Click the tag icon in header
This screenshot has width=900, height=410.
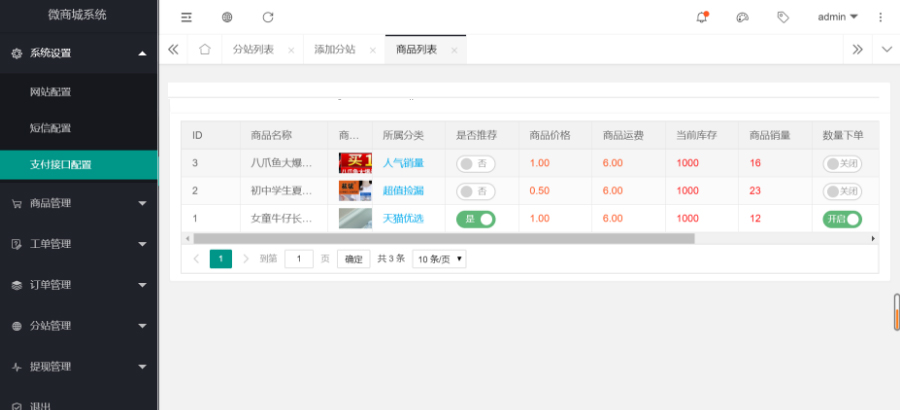[783, 17]
